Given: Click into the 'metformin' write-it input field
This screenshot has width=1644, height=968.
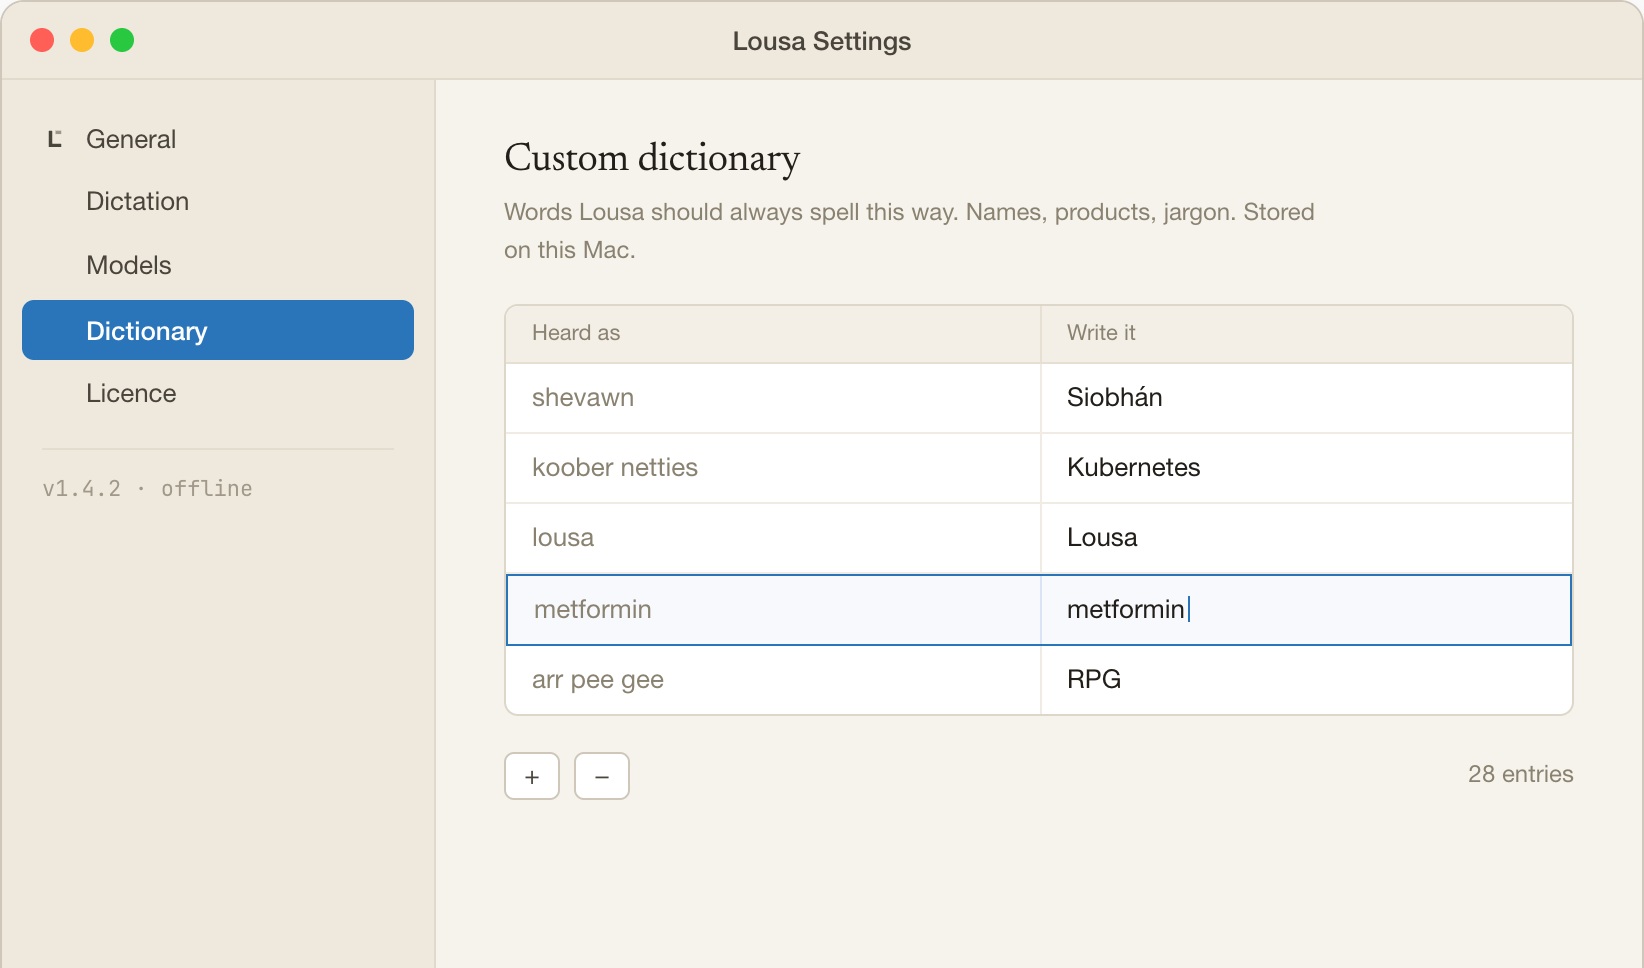Looking at the screenshot, I should pos(1307,610).
